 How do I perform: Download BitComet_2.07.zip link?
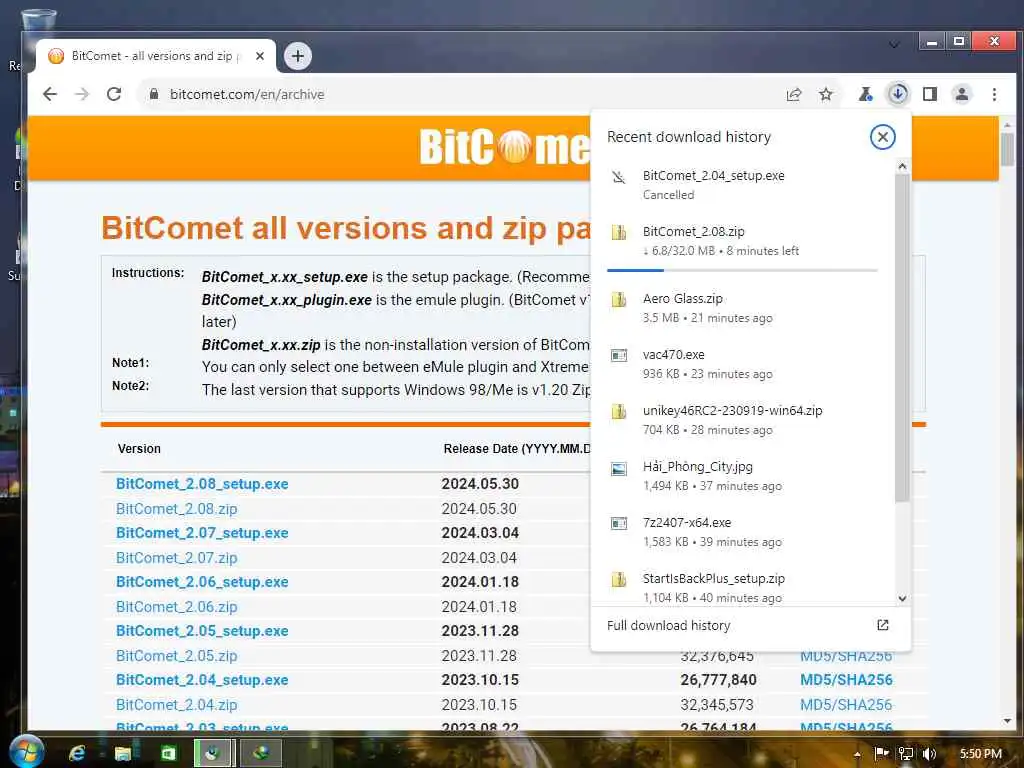176,558
